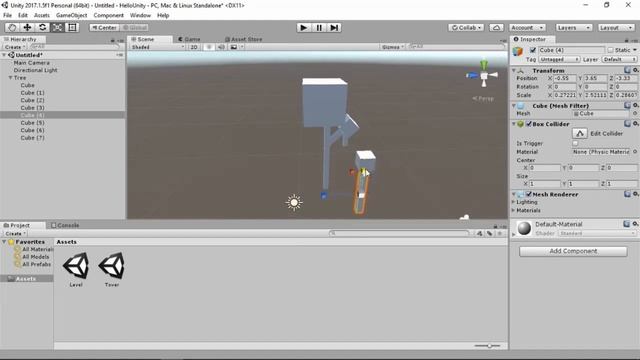Open the Layout dropdown

tap(616, 27)
